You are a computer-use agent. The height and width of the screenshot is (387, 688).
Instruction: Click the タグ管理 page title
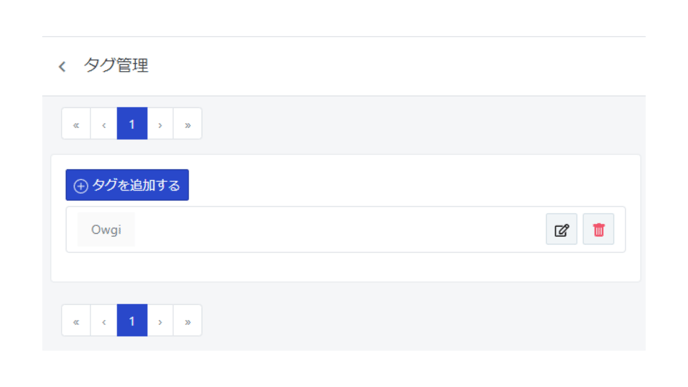click(x=116, y=65)
